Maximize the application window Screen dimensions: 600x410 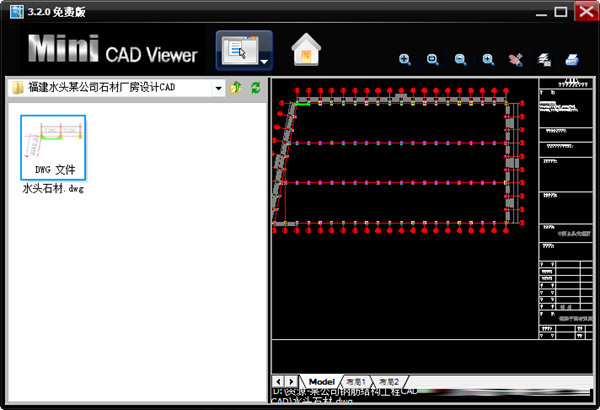560,12
